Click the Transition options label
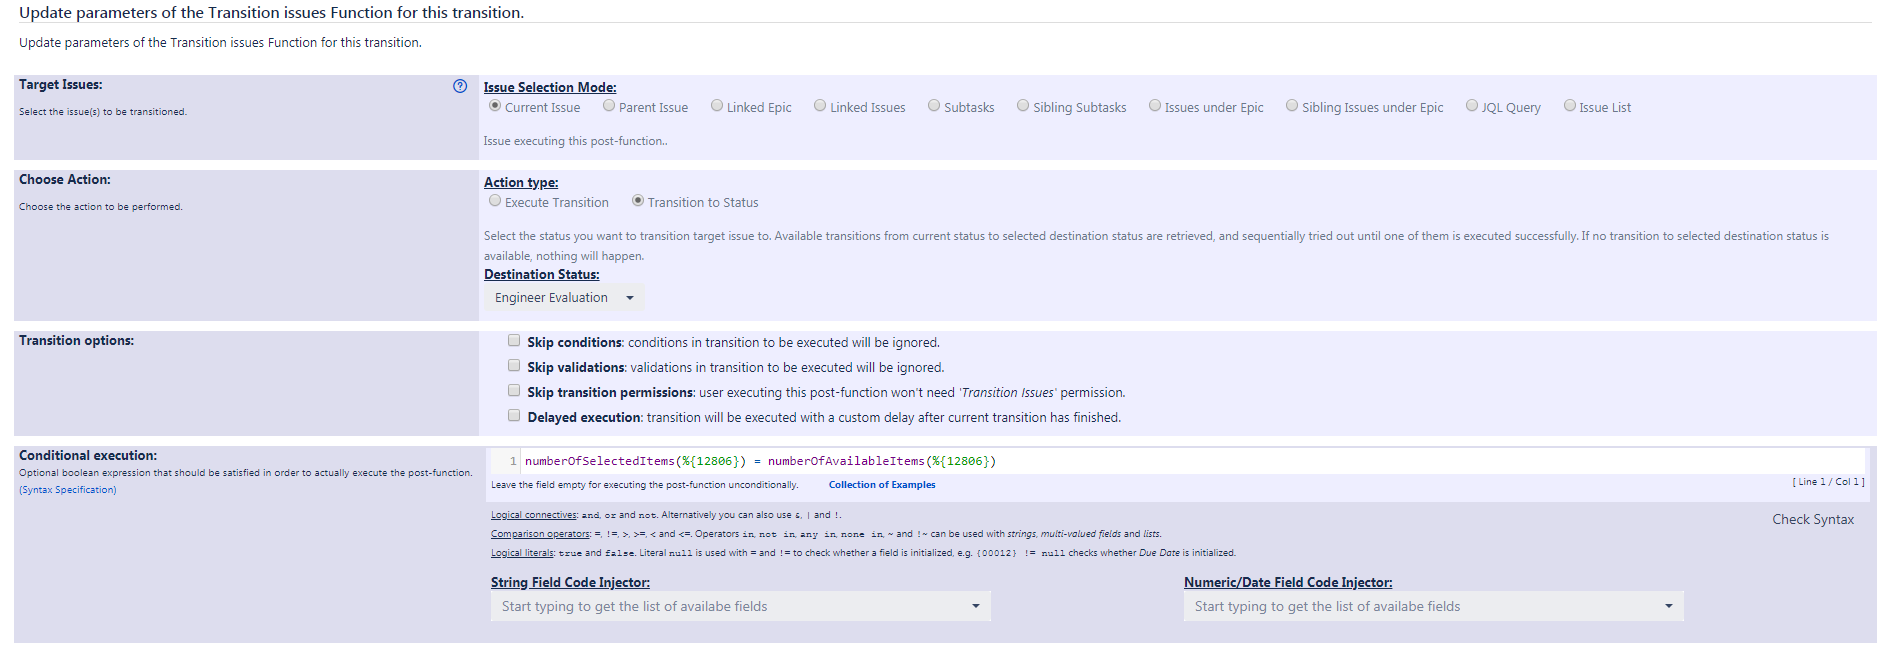 [x=76, y=341]
